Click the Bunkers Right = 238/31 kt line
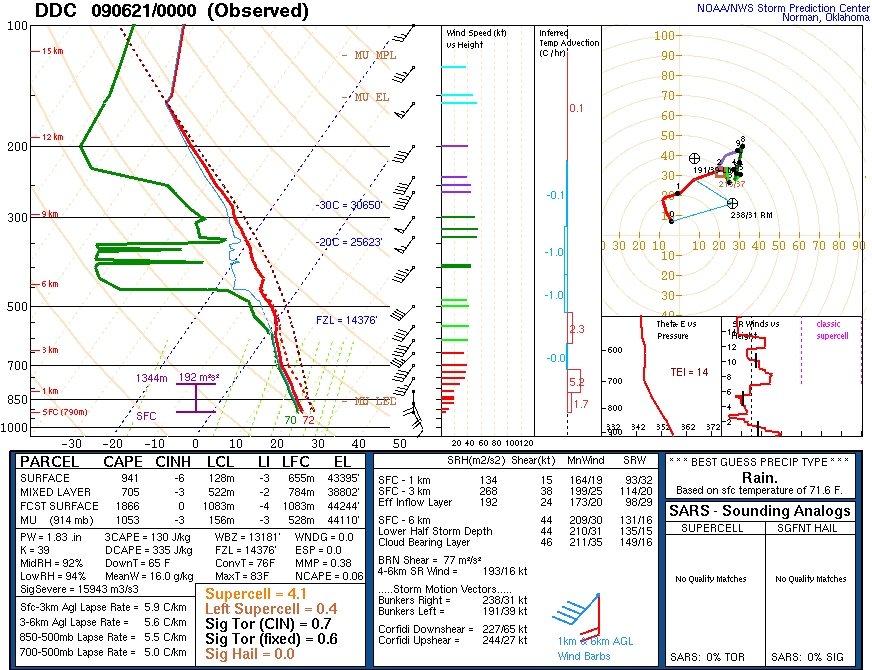The image size is (872, 670). [452, 600]
